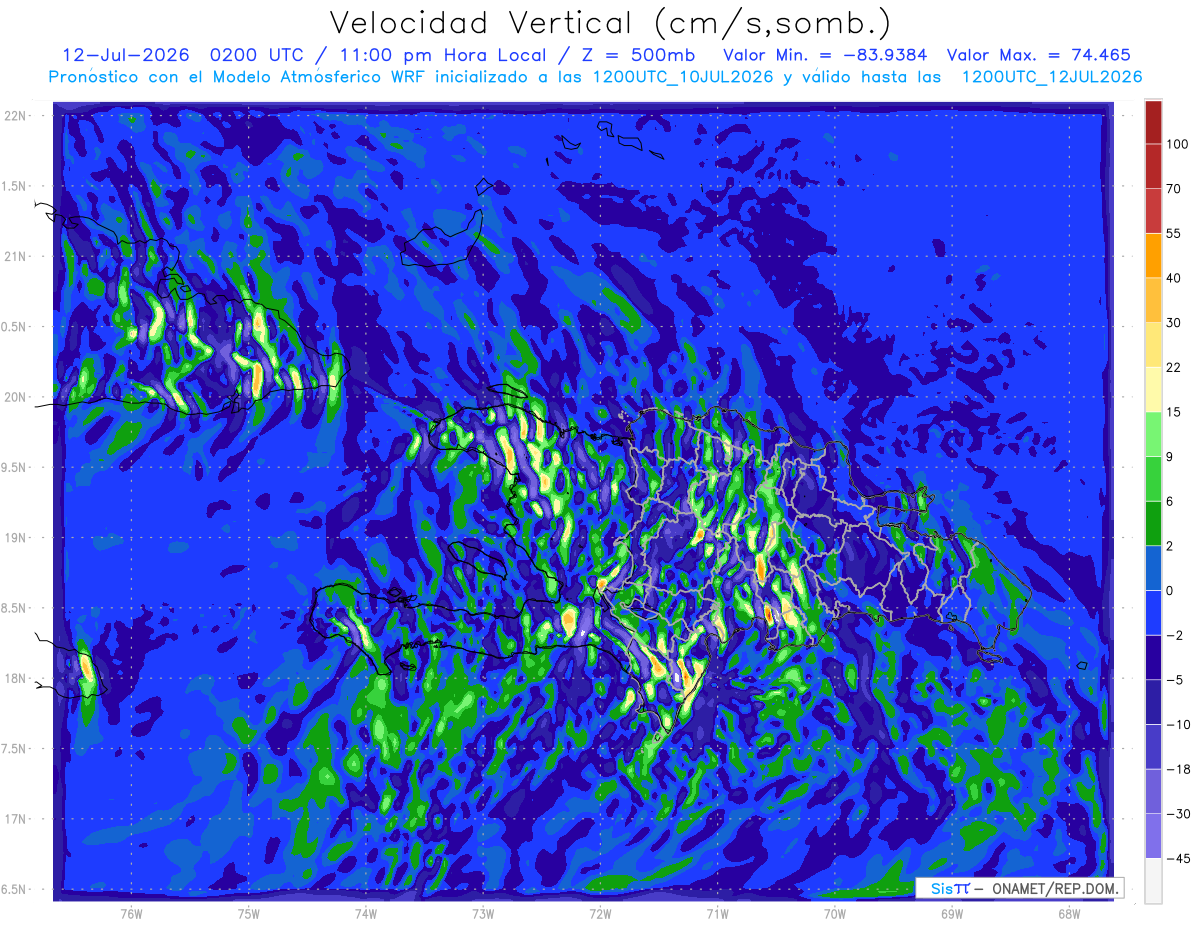1200x927 pixels.
Task: Click the "76W" longitude label
Action: [x=131, y=913]
